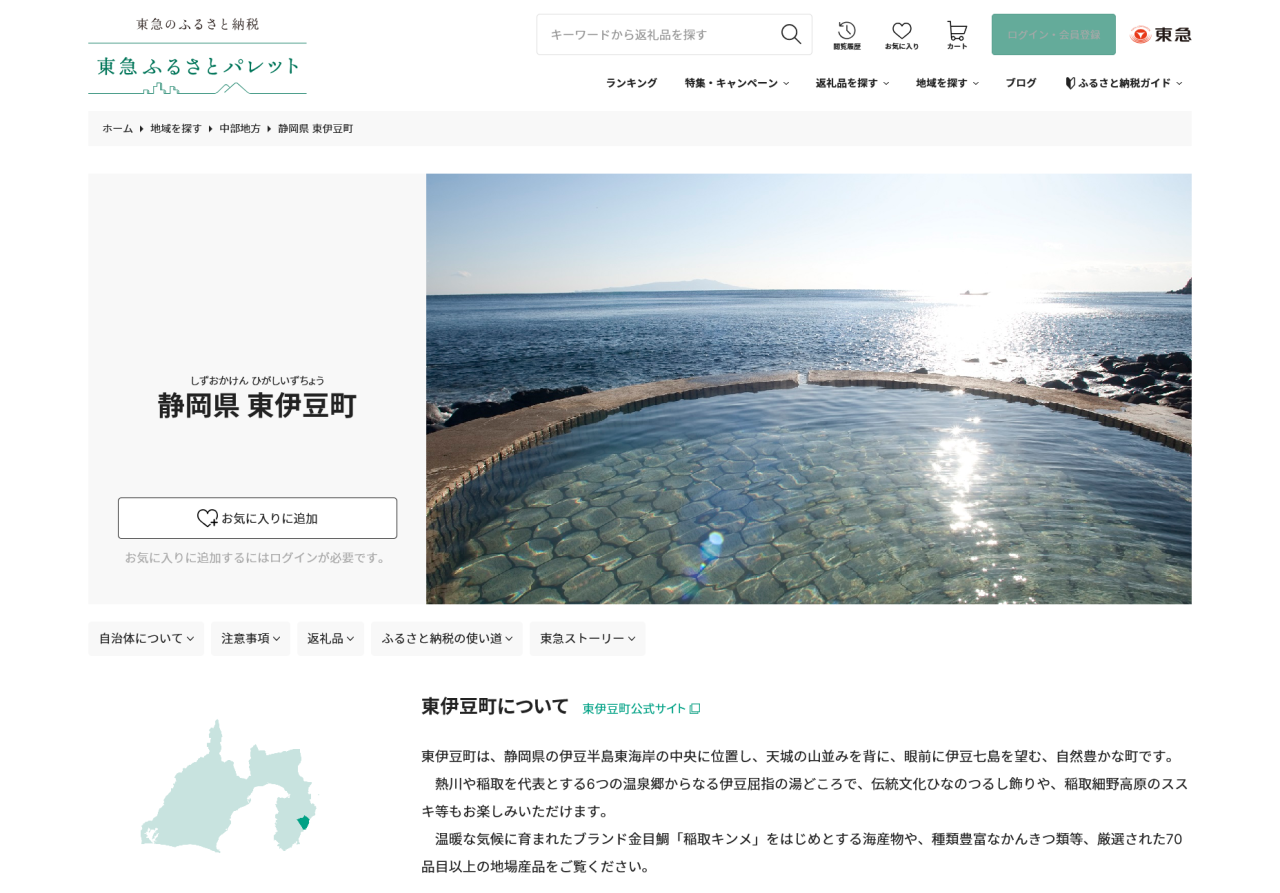The image size is (1280, 893).
Task: Click the Shizuoka prefecture map graphic
Action: (229, 787)
